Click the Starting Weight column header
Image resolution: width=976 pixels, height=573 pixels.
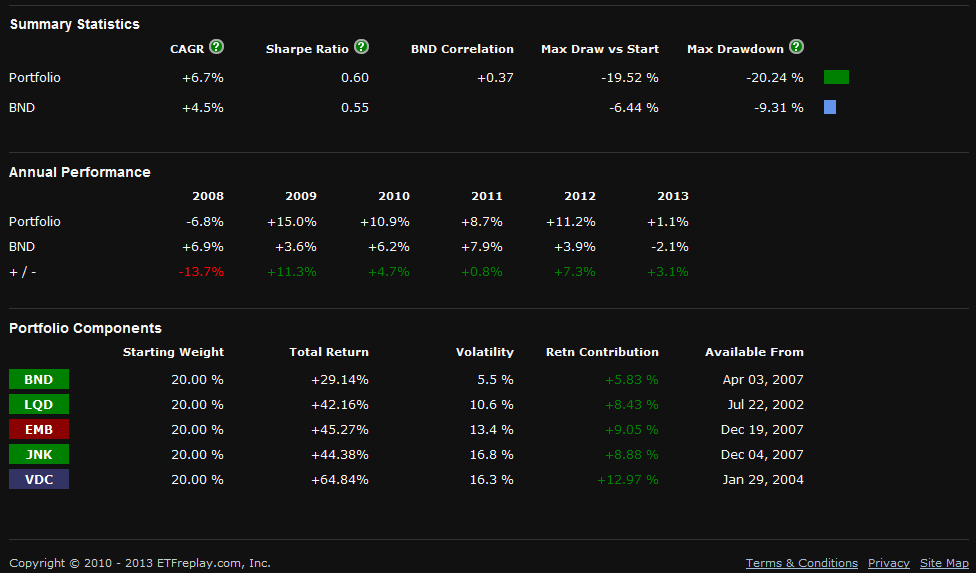click(173, 352)
